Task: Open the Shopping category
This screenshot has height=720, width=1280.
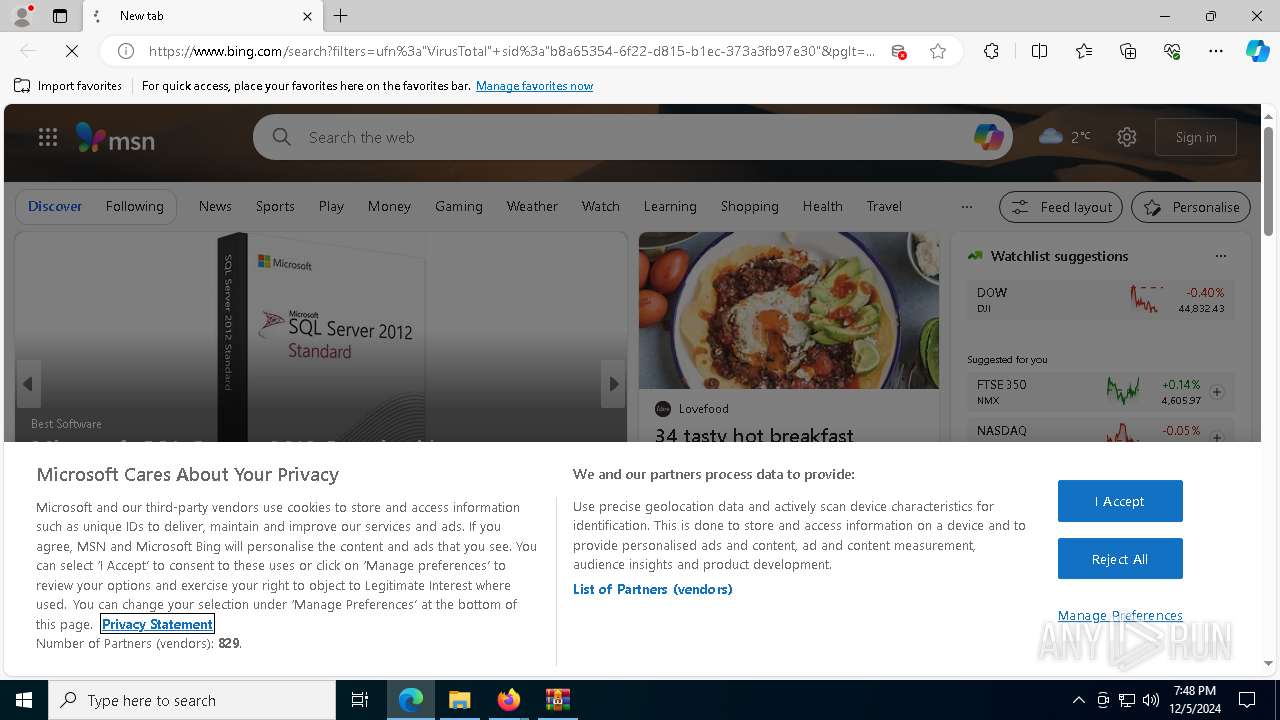Action: (x=750, y=206)
